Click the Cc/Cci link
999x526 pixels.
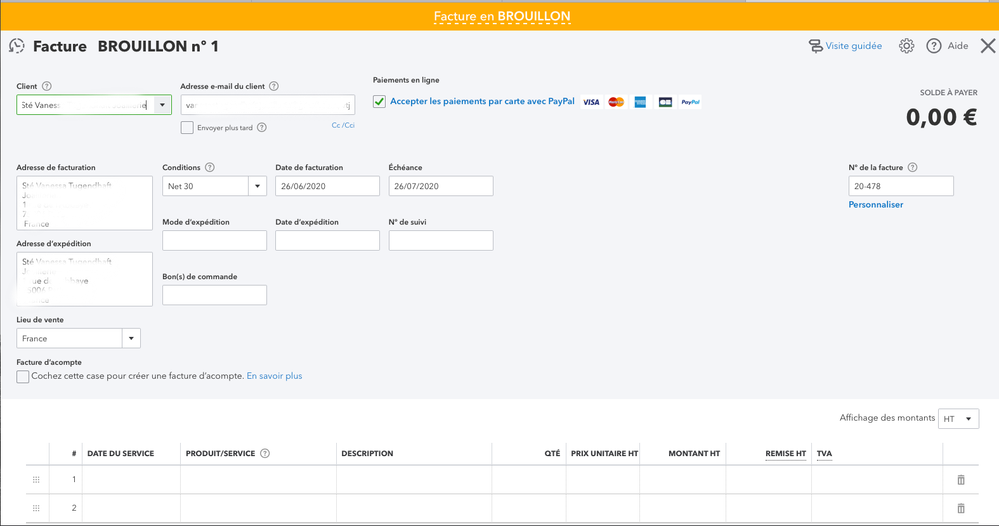[343, 125]
